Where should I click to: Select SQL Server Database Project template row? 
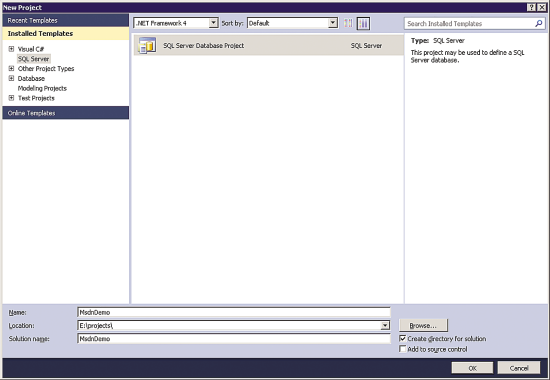269,45
